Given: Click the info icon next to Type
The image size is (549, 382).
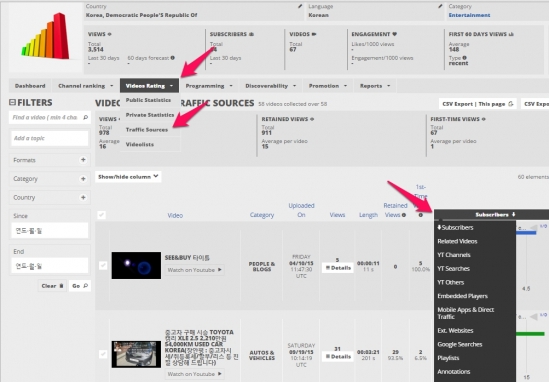Looking at the screenshot, I should coord(464,58).
